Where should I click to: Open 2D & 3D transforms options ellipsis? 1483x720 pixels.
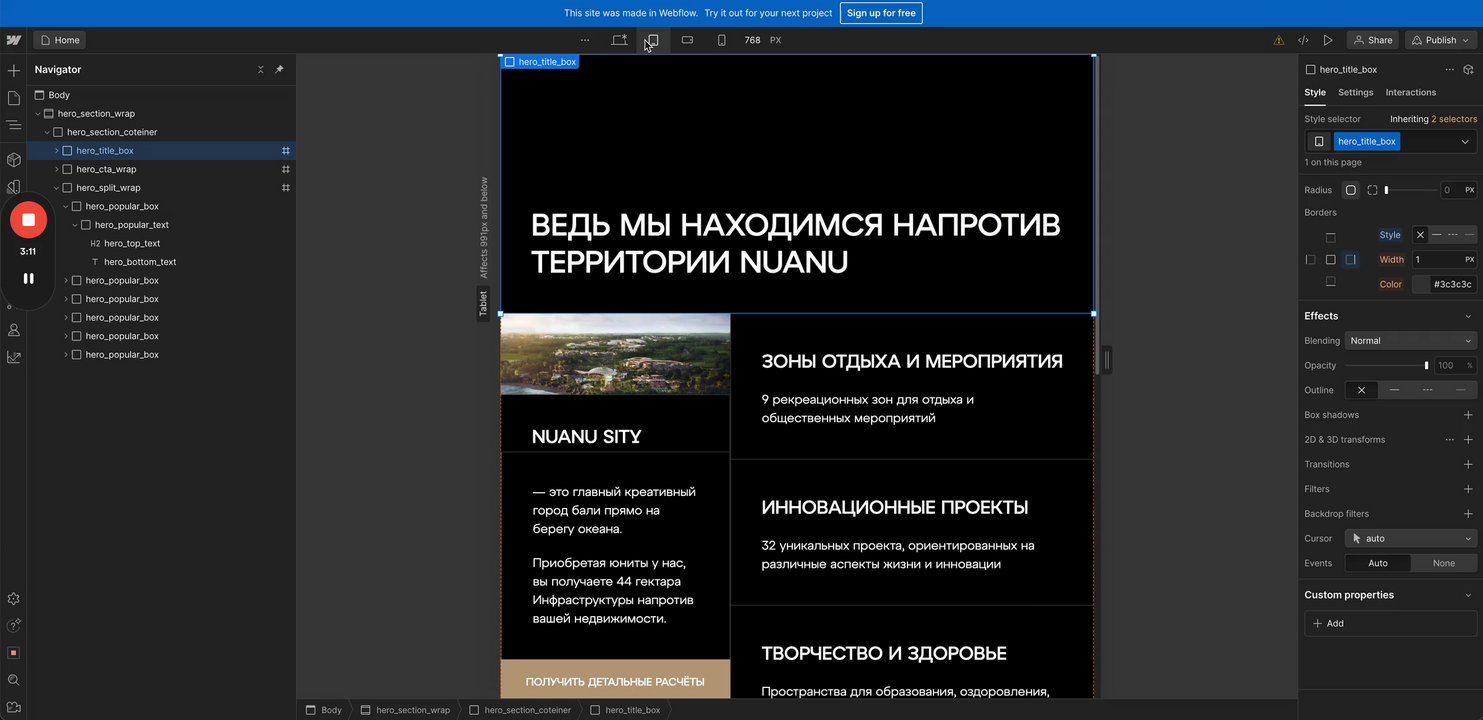(x=1449, y=440)
